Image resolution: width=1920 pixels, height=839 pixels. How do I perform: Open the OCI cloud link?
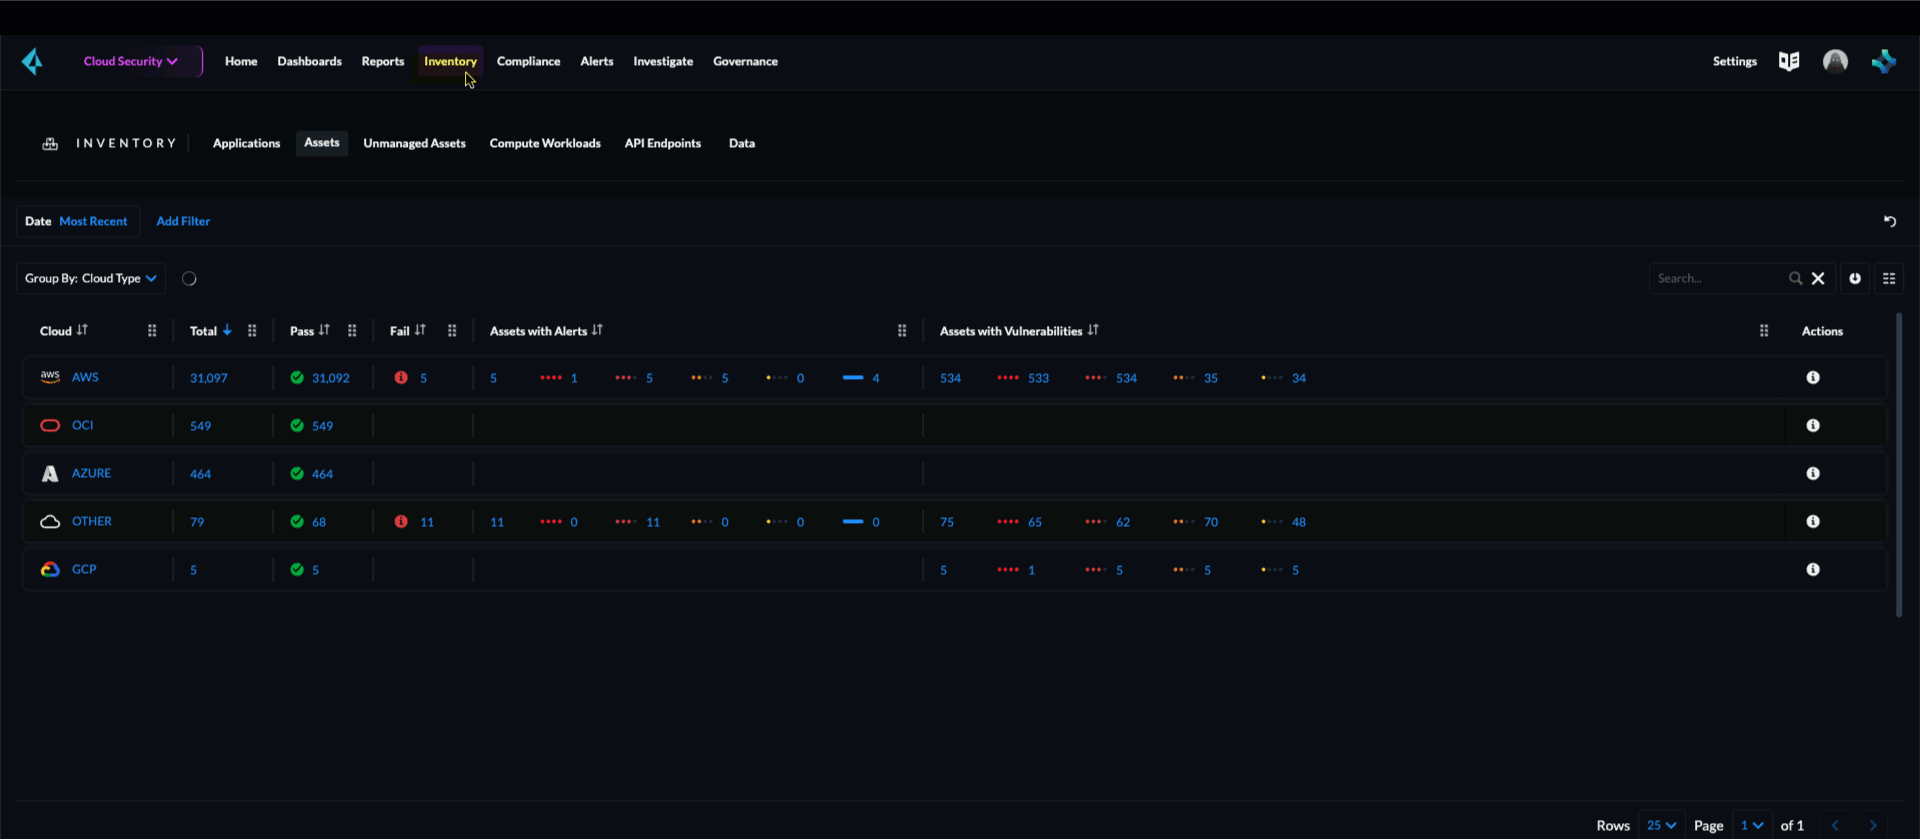pyautogui.click(x=82, y=425)
